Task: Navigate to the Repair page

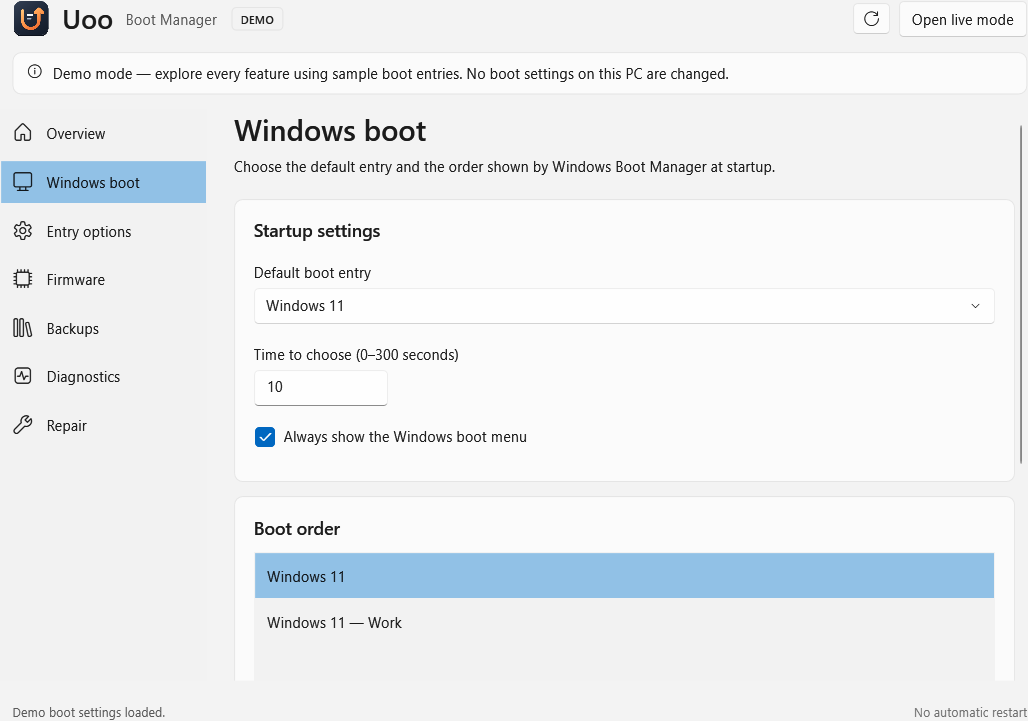Action: tap(104, 425)
